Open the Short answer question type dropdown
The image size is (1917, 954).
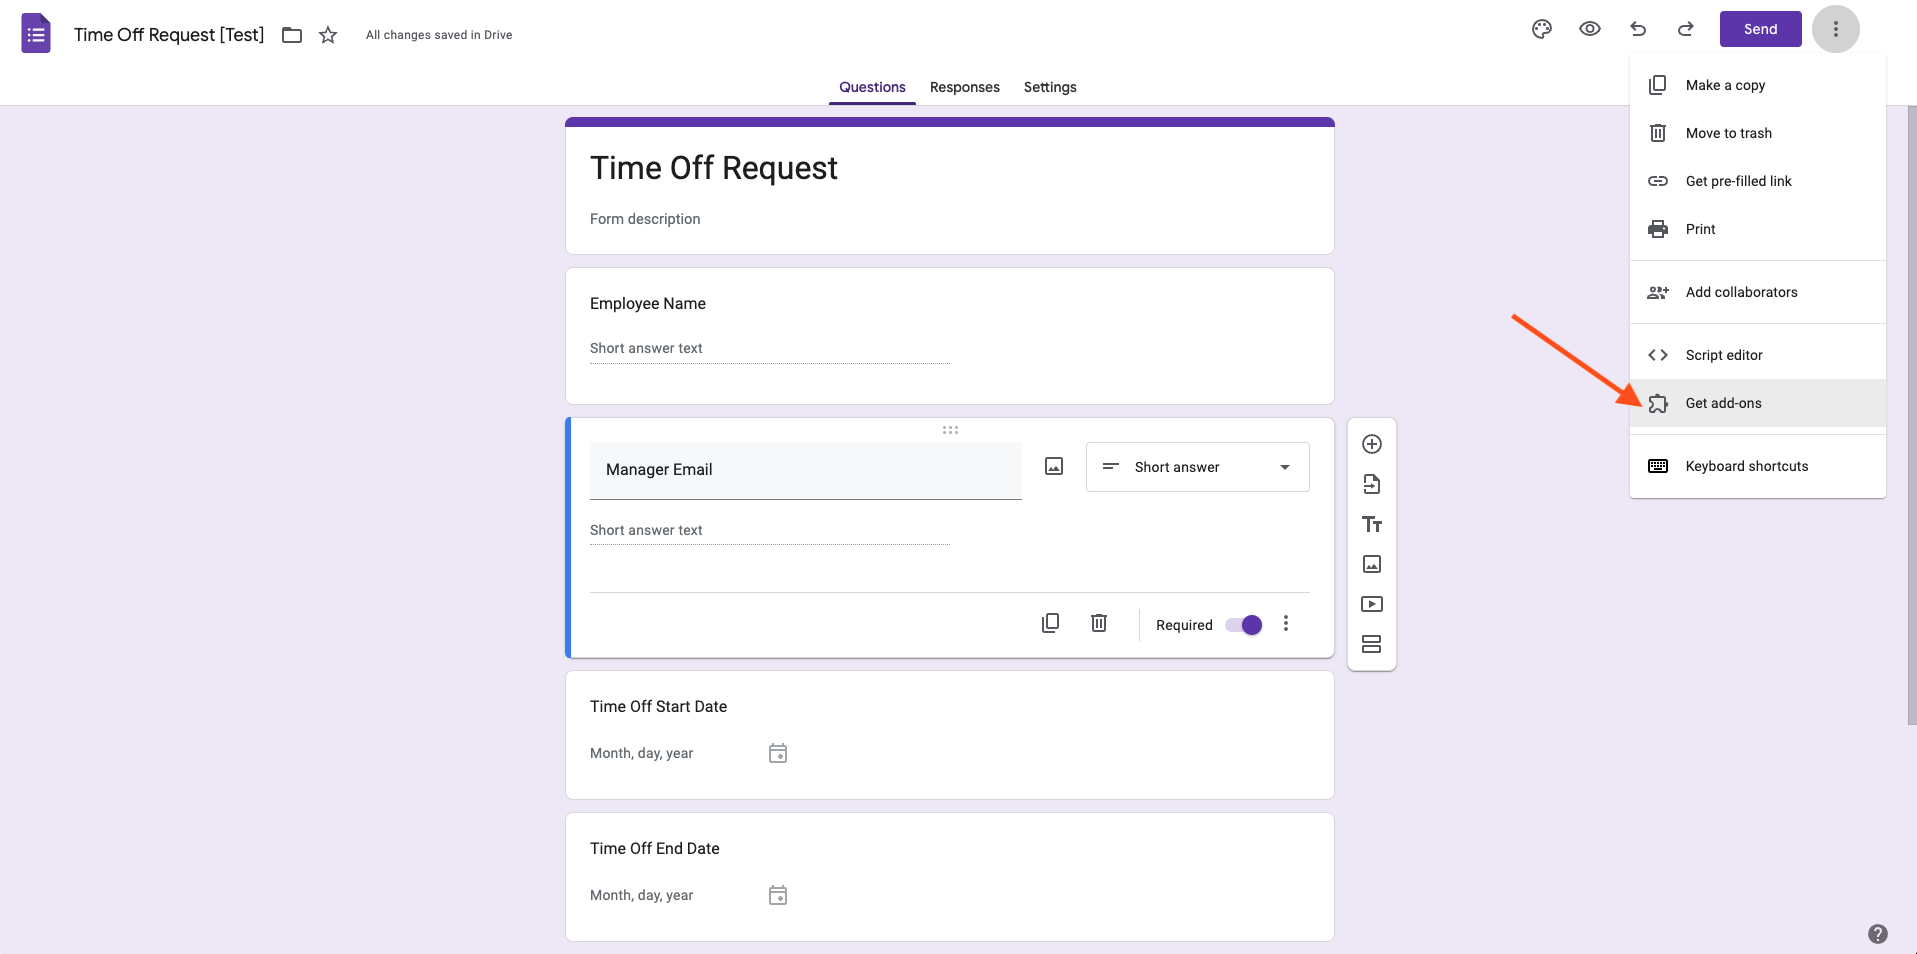[x=1197, y=467]
